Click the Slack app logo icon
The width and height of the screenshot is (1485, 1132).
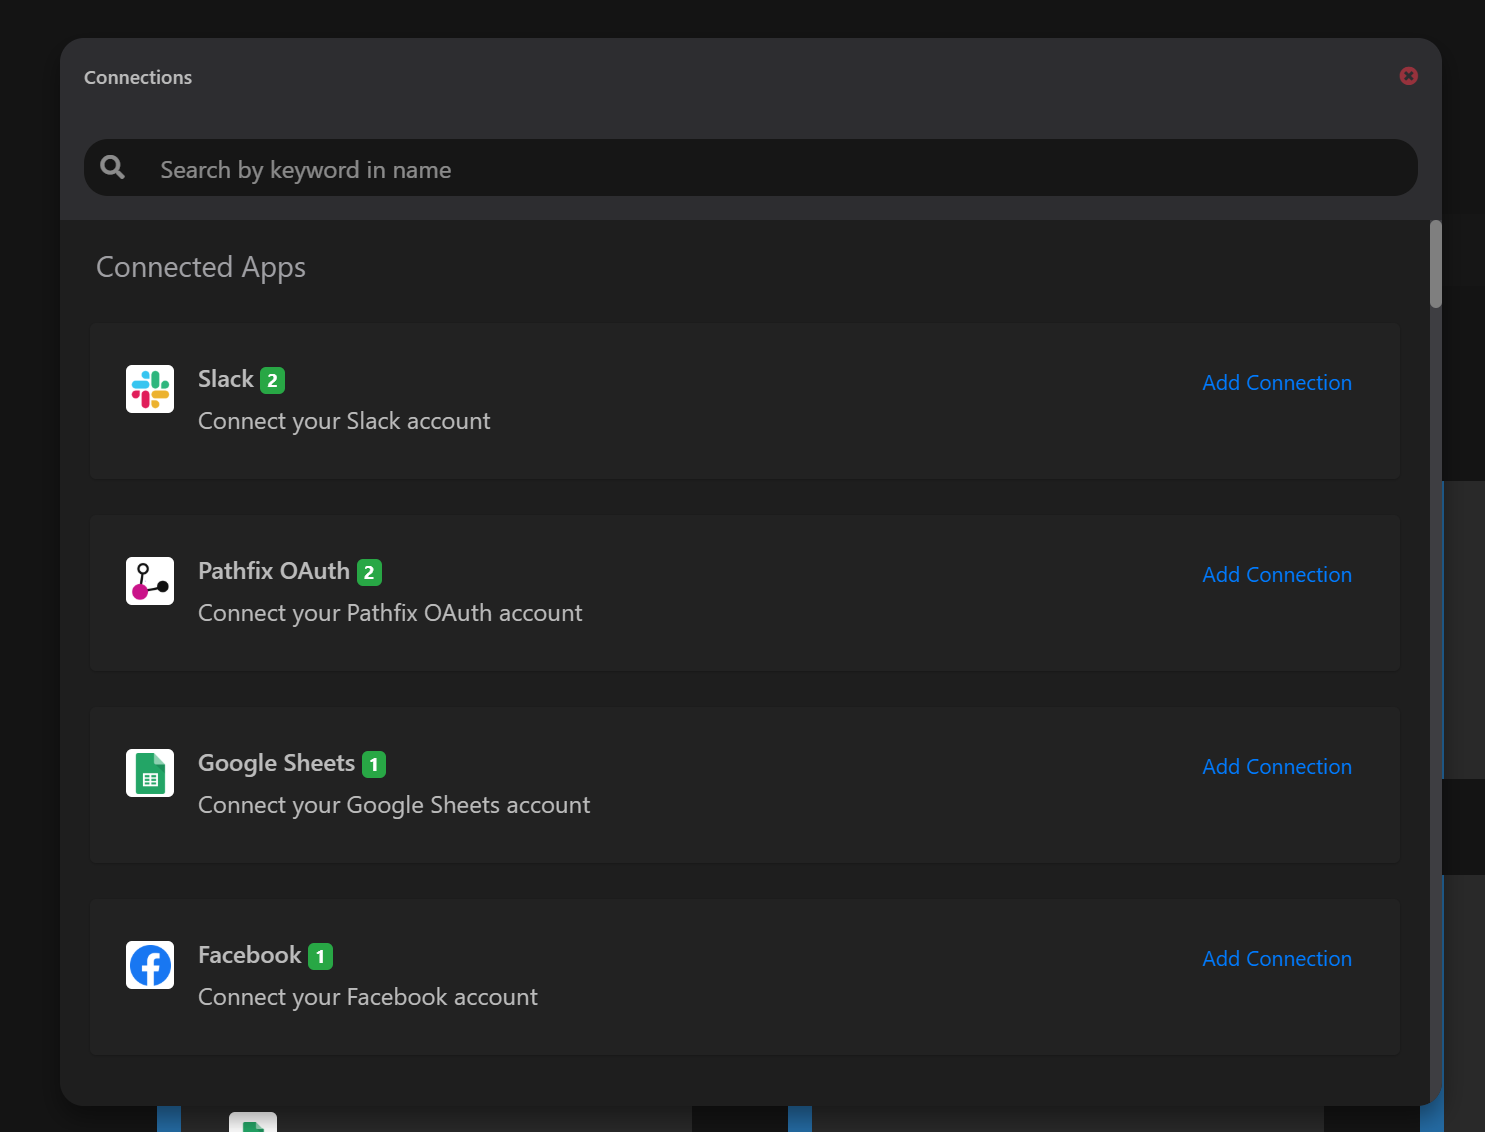pos(150,389)
